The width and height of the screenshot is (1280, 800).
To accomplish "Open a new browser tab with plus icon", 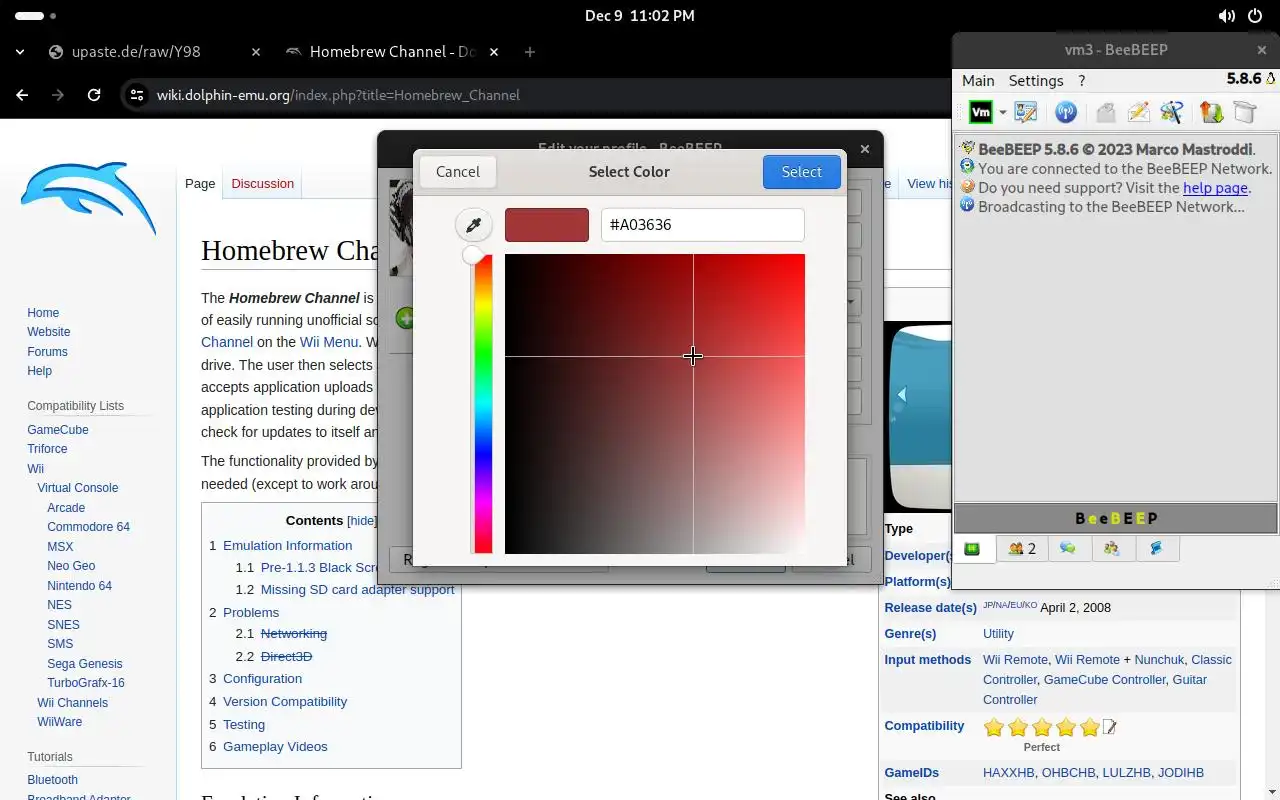I will pos(530,52).
